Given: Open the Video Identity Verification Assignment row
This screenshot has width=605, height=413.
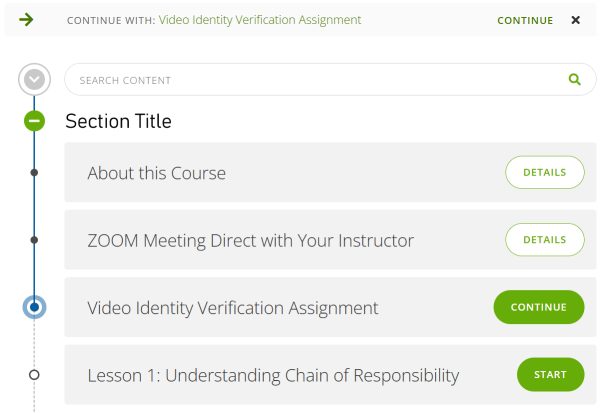Looking at the screenshot, I should [233, 308].
